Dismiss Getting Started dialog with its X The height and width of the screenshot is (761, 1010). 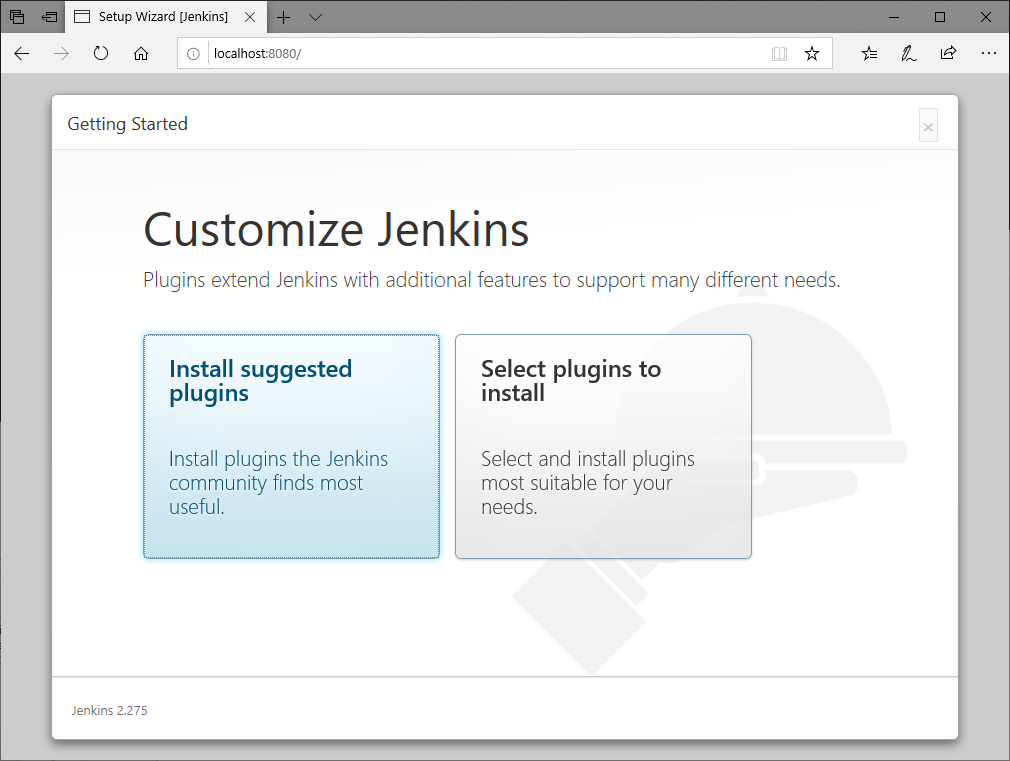tap(928, 125)
